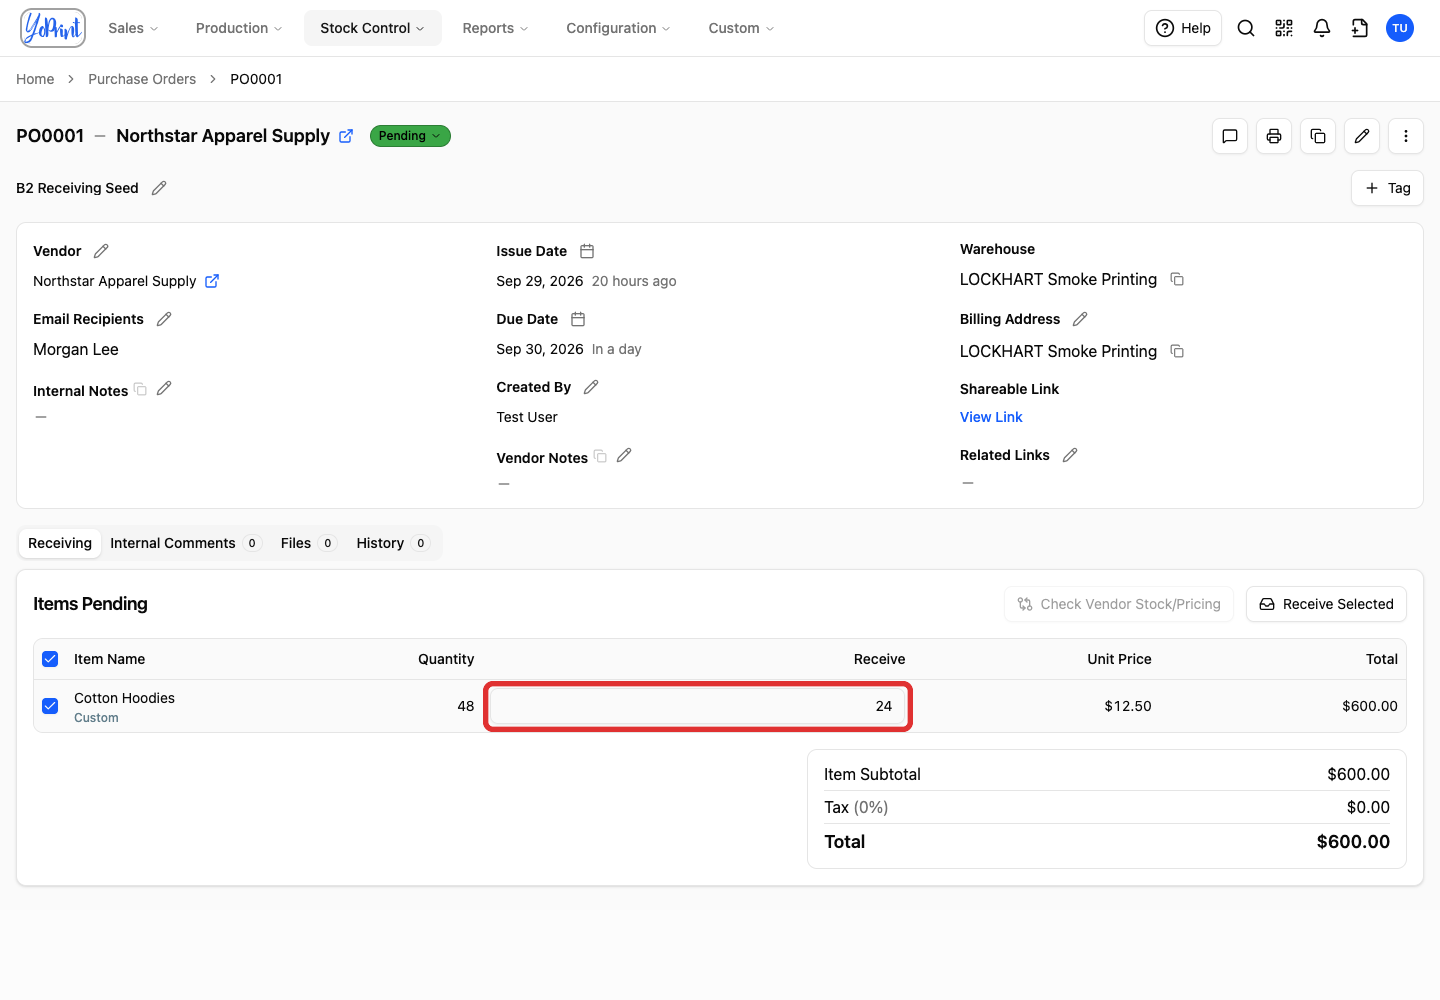
Task: Go to Purchase Orders breadcrumb
Action: pyautogui.click(x=142, y=79)
